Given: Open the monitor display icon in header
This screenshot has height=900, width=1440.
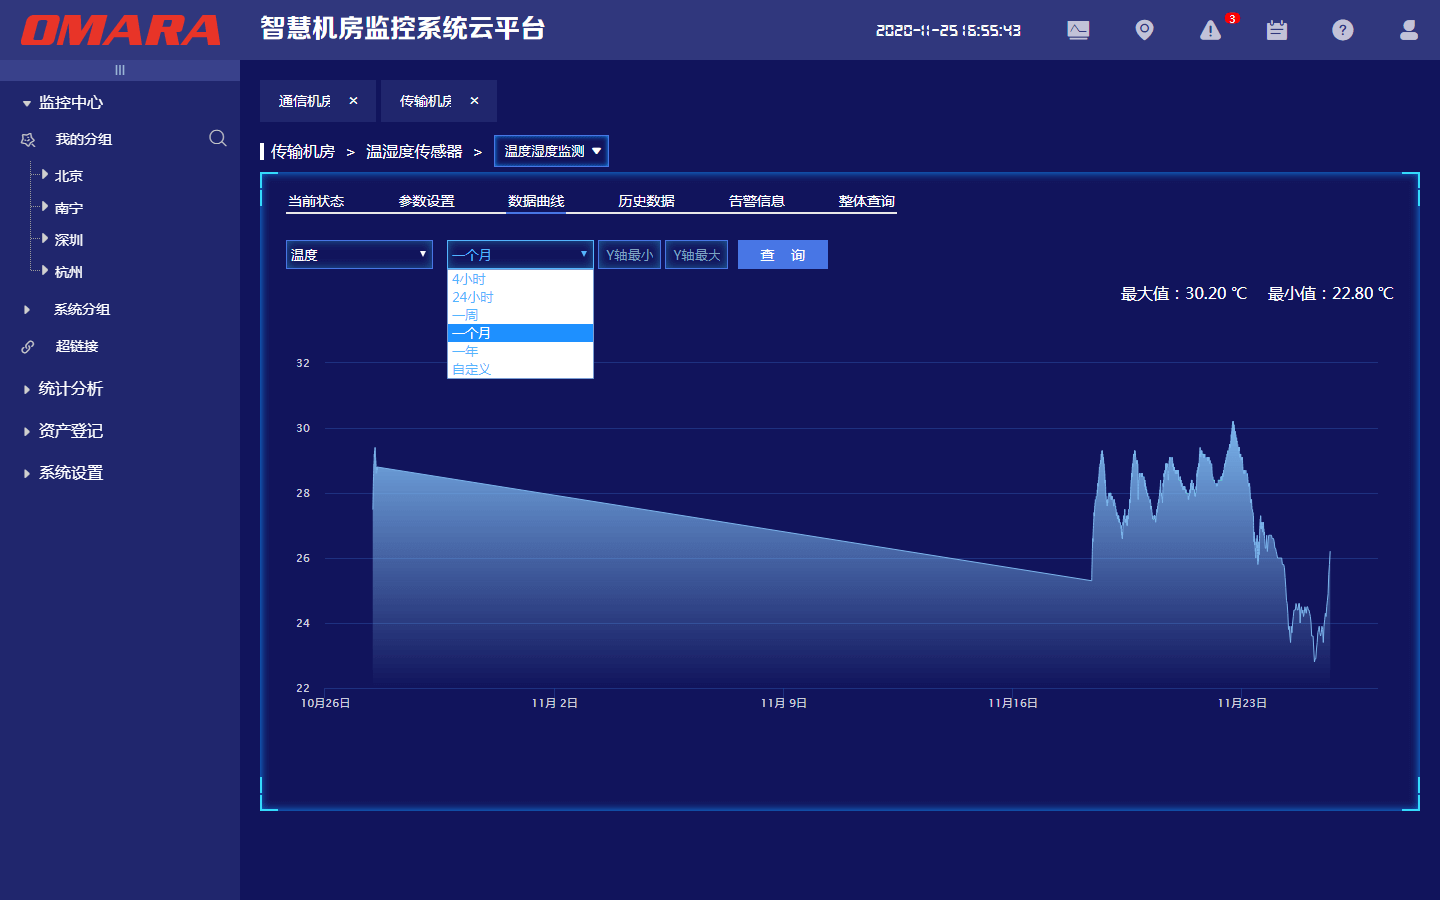Looking at the screenshot, I should point(1078,30).
